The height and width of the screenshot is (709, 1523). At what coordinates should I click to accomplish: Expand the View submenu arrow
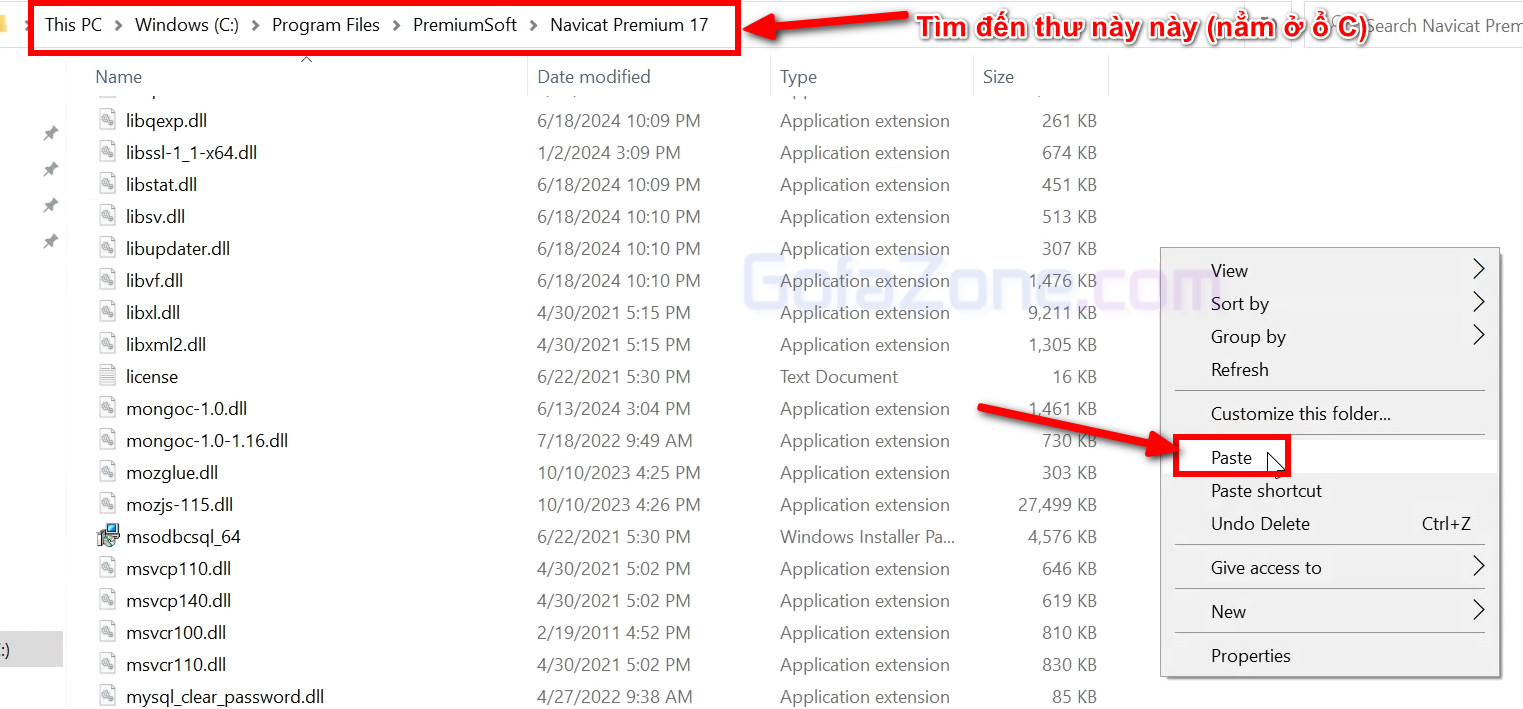tap(1478, 270)
